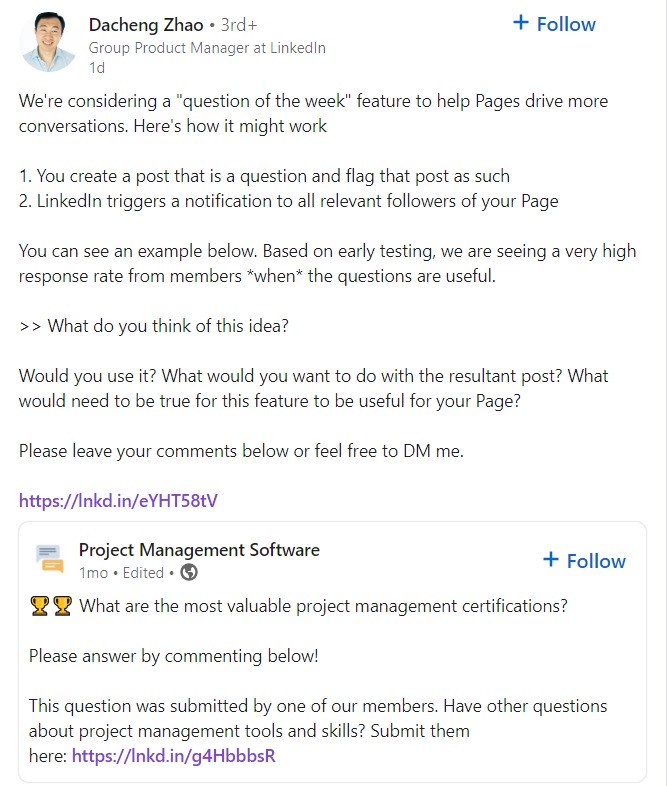Open Dacheng Zhao's profile photo
The image size is (667, 786).
(x=49, y=42)
